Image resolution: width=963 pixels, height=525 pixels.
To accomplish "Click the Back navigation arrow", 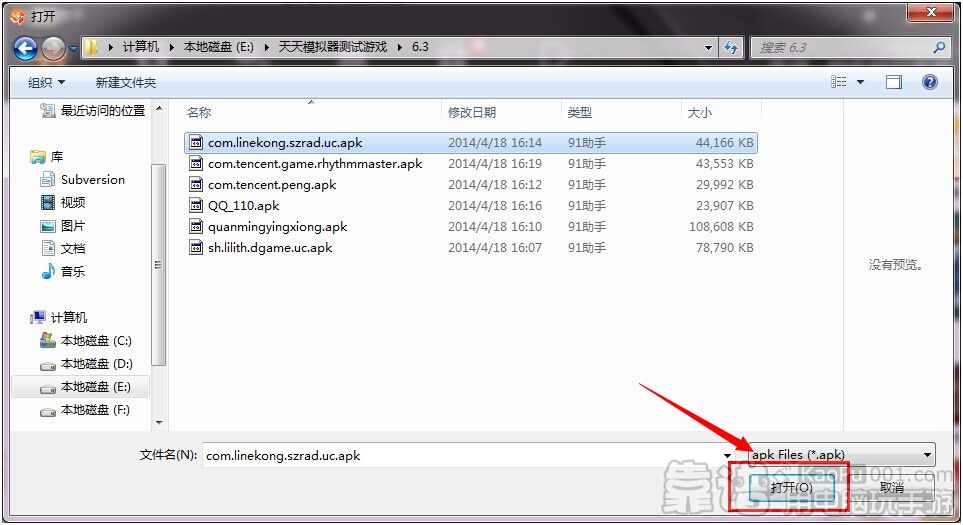I will tap(25, 48).
